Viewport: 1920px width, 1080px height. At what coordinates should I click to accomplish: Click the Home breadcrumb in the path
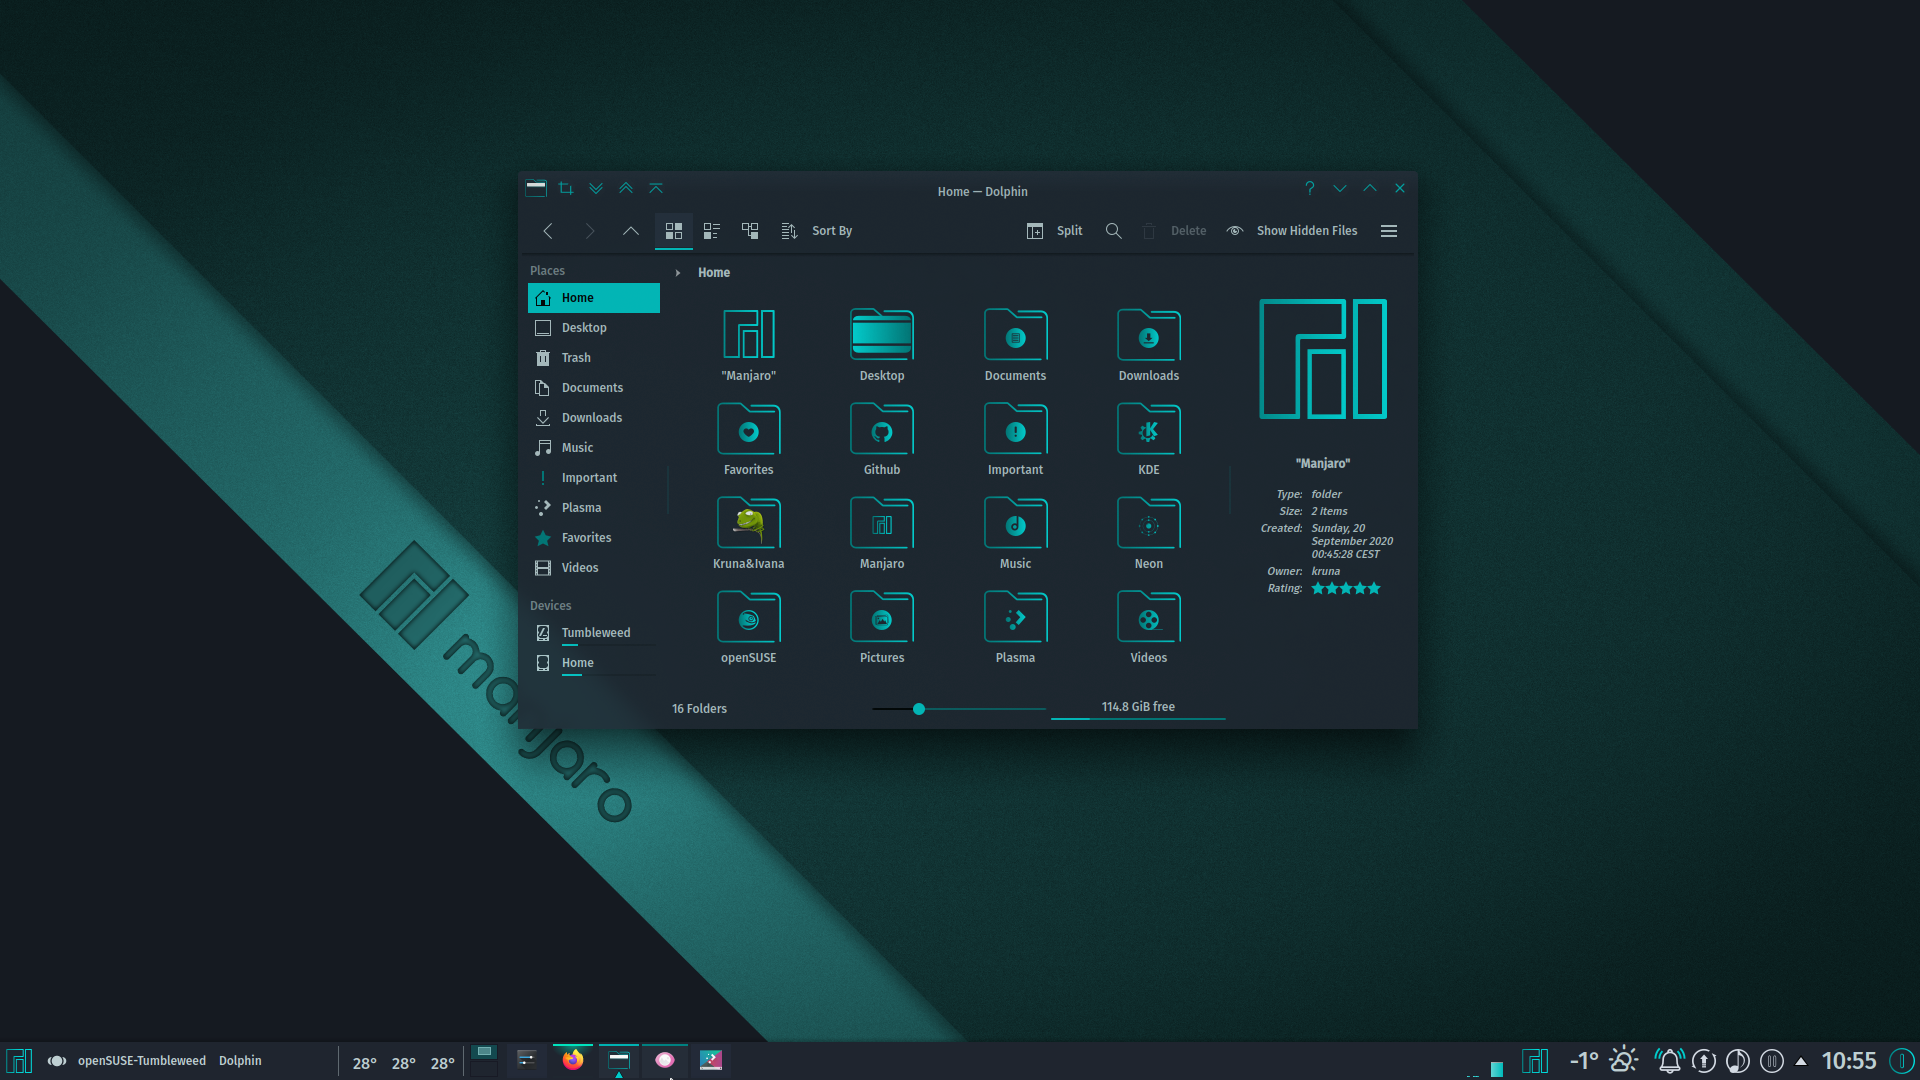click(714, 273)
